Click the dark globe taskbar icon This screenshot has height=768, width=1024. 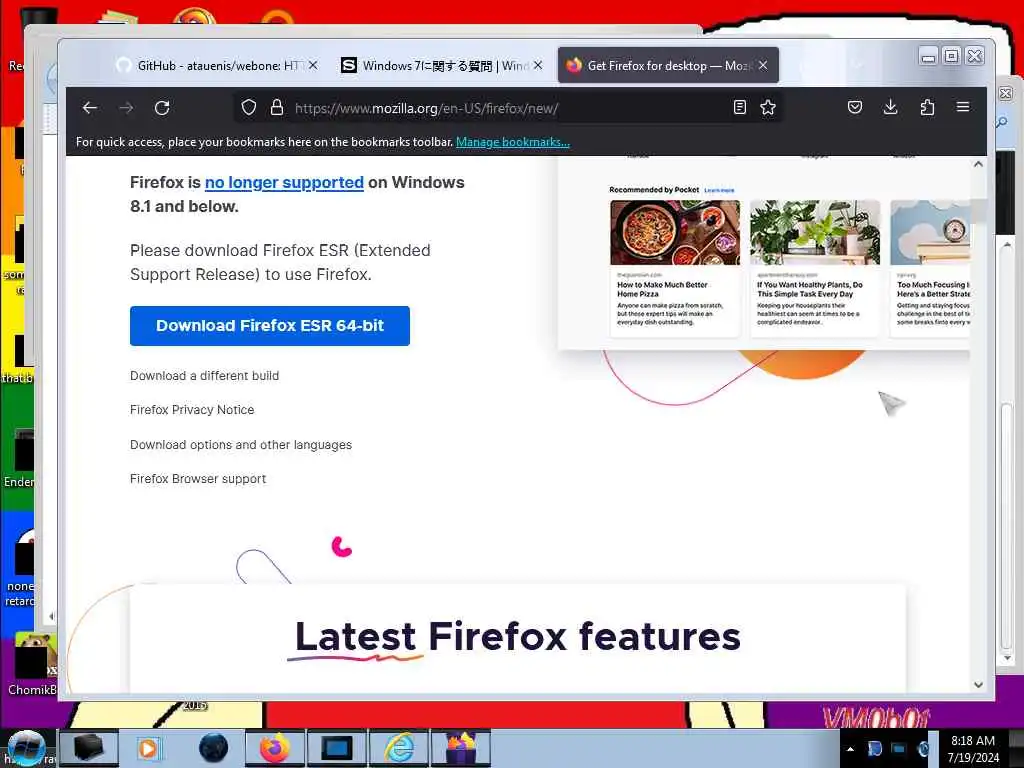[x=214, y=748]
